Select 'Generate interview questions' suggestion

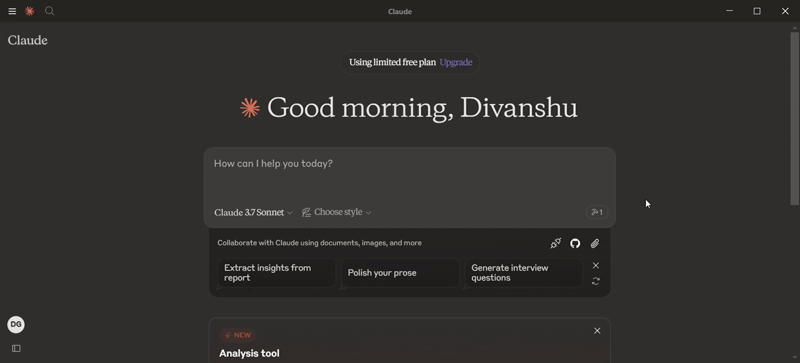(x=523, y=273)
